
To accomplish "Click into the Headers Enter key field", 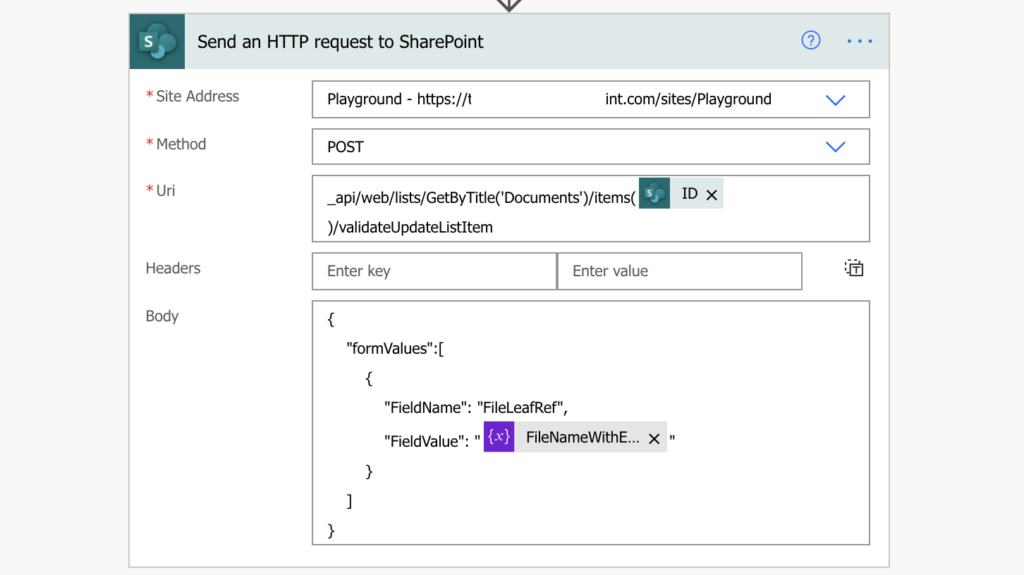I will click(x=434, y=271).
